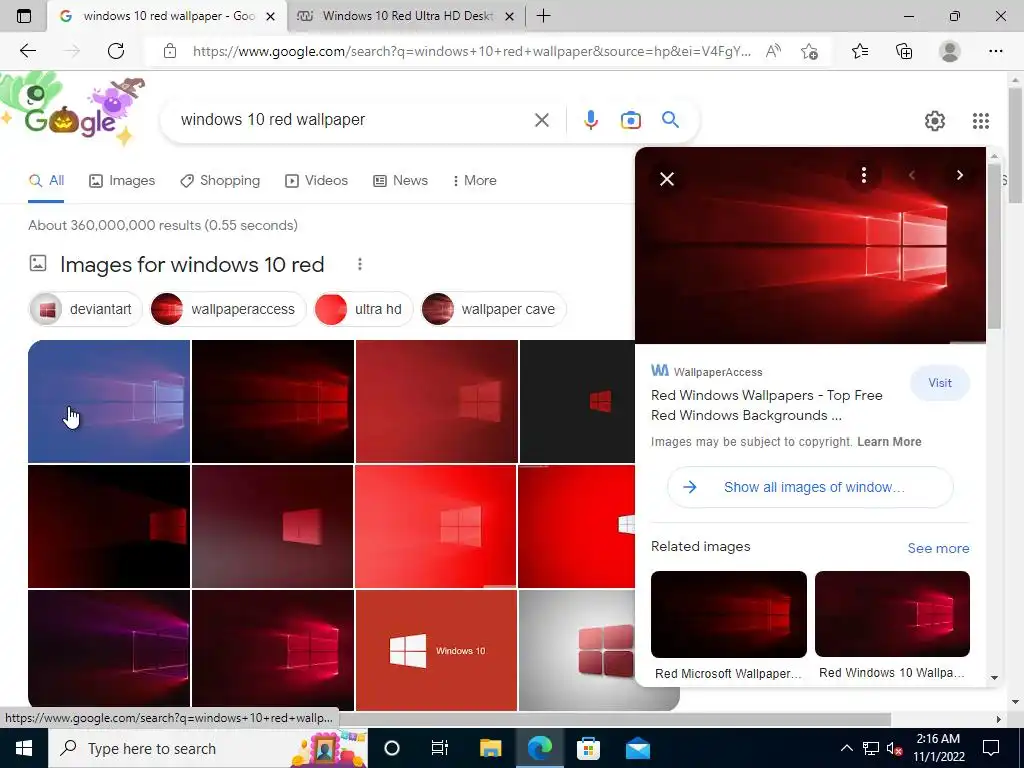This screenshot has height=768, width=1024.
Task: Open Google quick settings gear
Action: coord(935,121)
